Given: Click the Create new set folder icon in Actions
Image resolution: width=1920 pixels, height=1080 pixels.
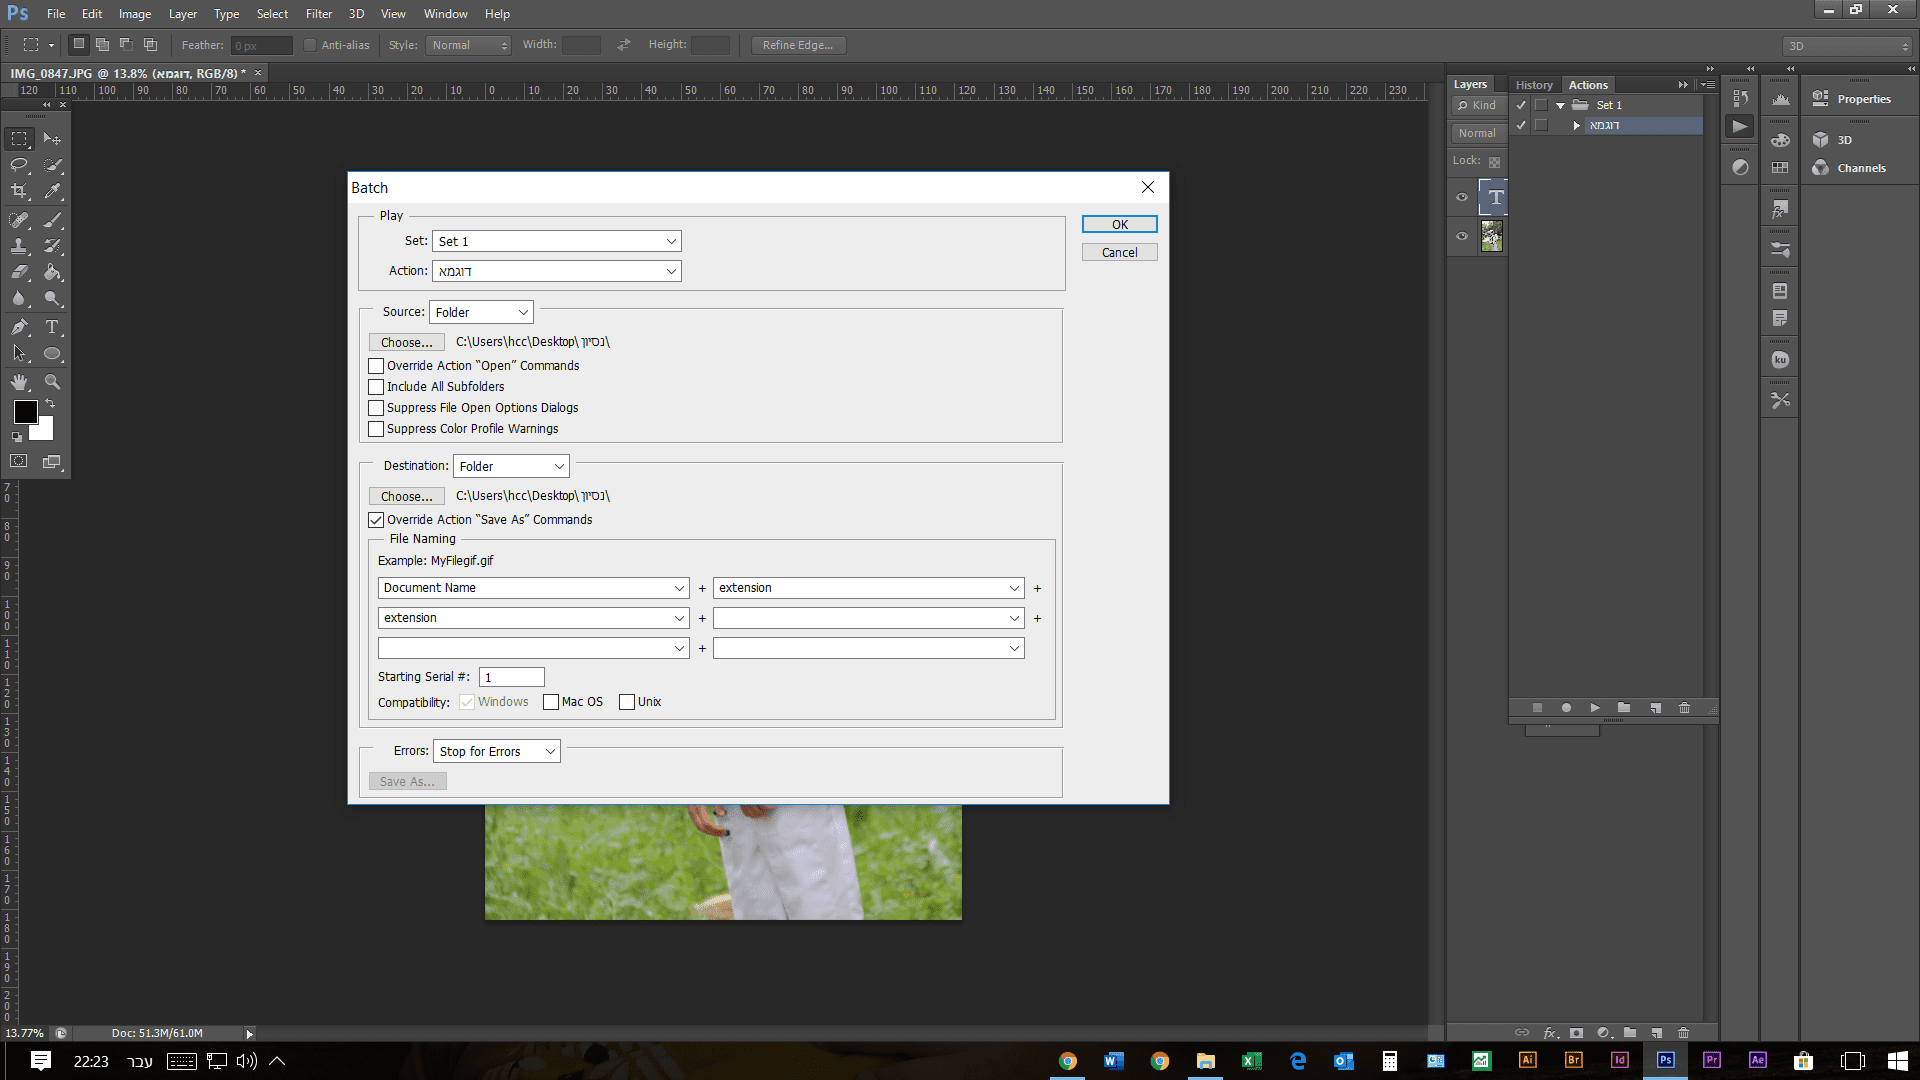Looking at the screenshot, I should pos(1624,708).
